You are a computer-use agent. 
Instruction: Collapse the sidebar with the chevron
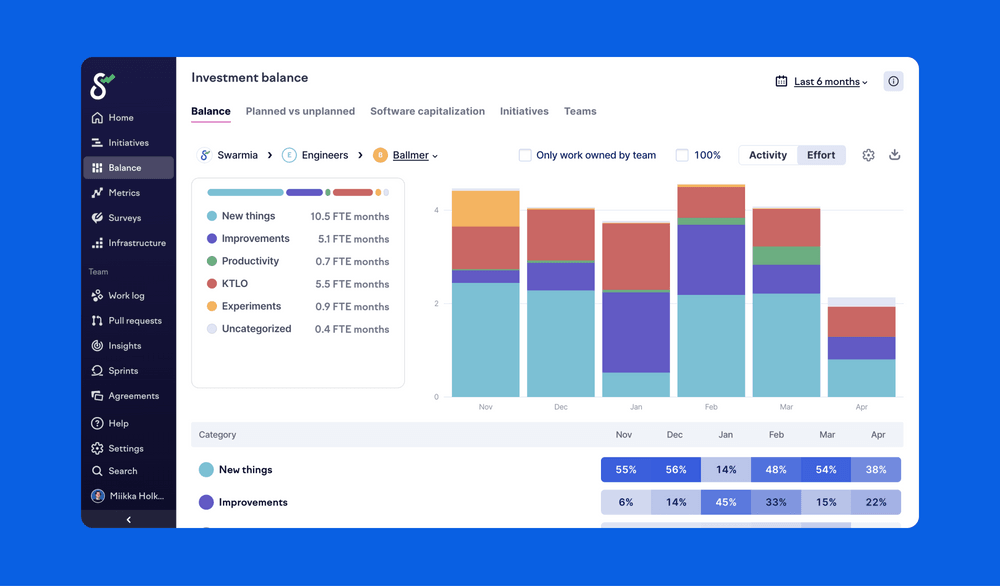pyautogui.click(x=128, y=519)
